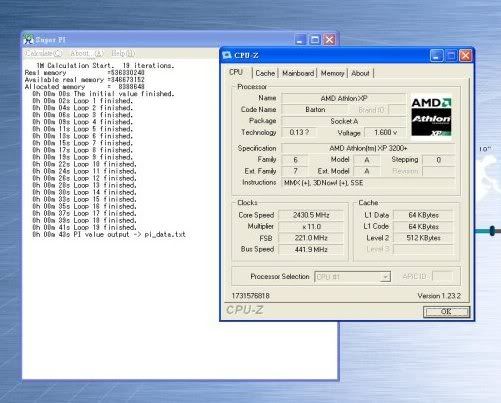Close the CPU-Z window
Screen dimensions: 501x403
tap(466, 55)
